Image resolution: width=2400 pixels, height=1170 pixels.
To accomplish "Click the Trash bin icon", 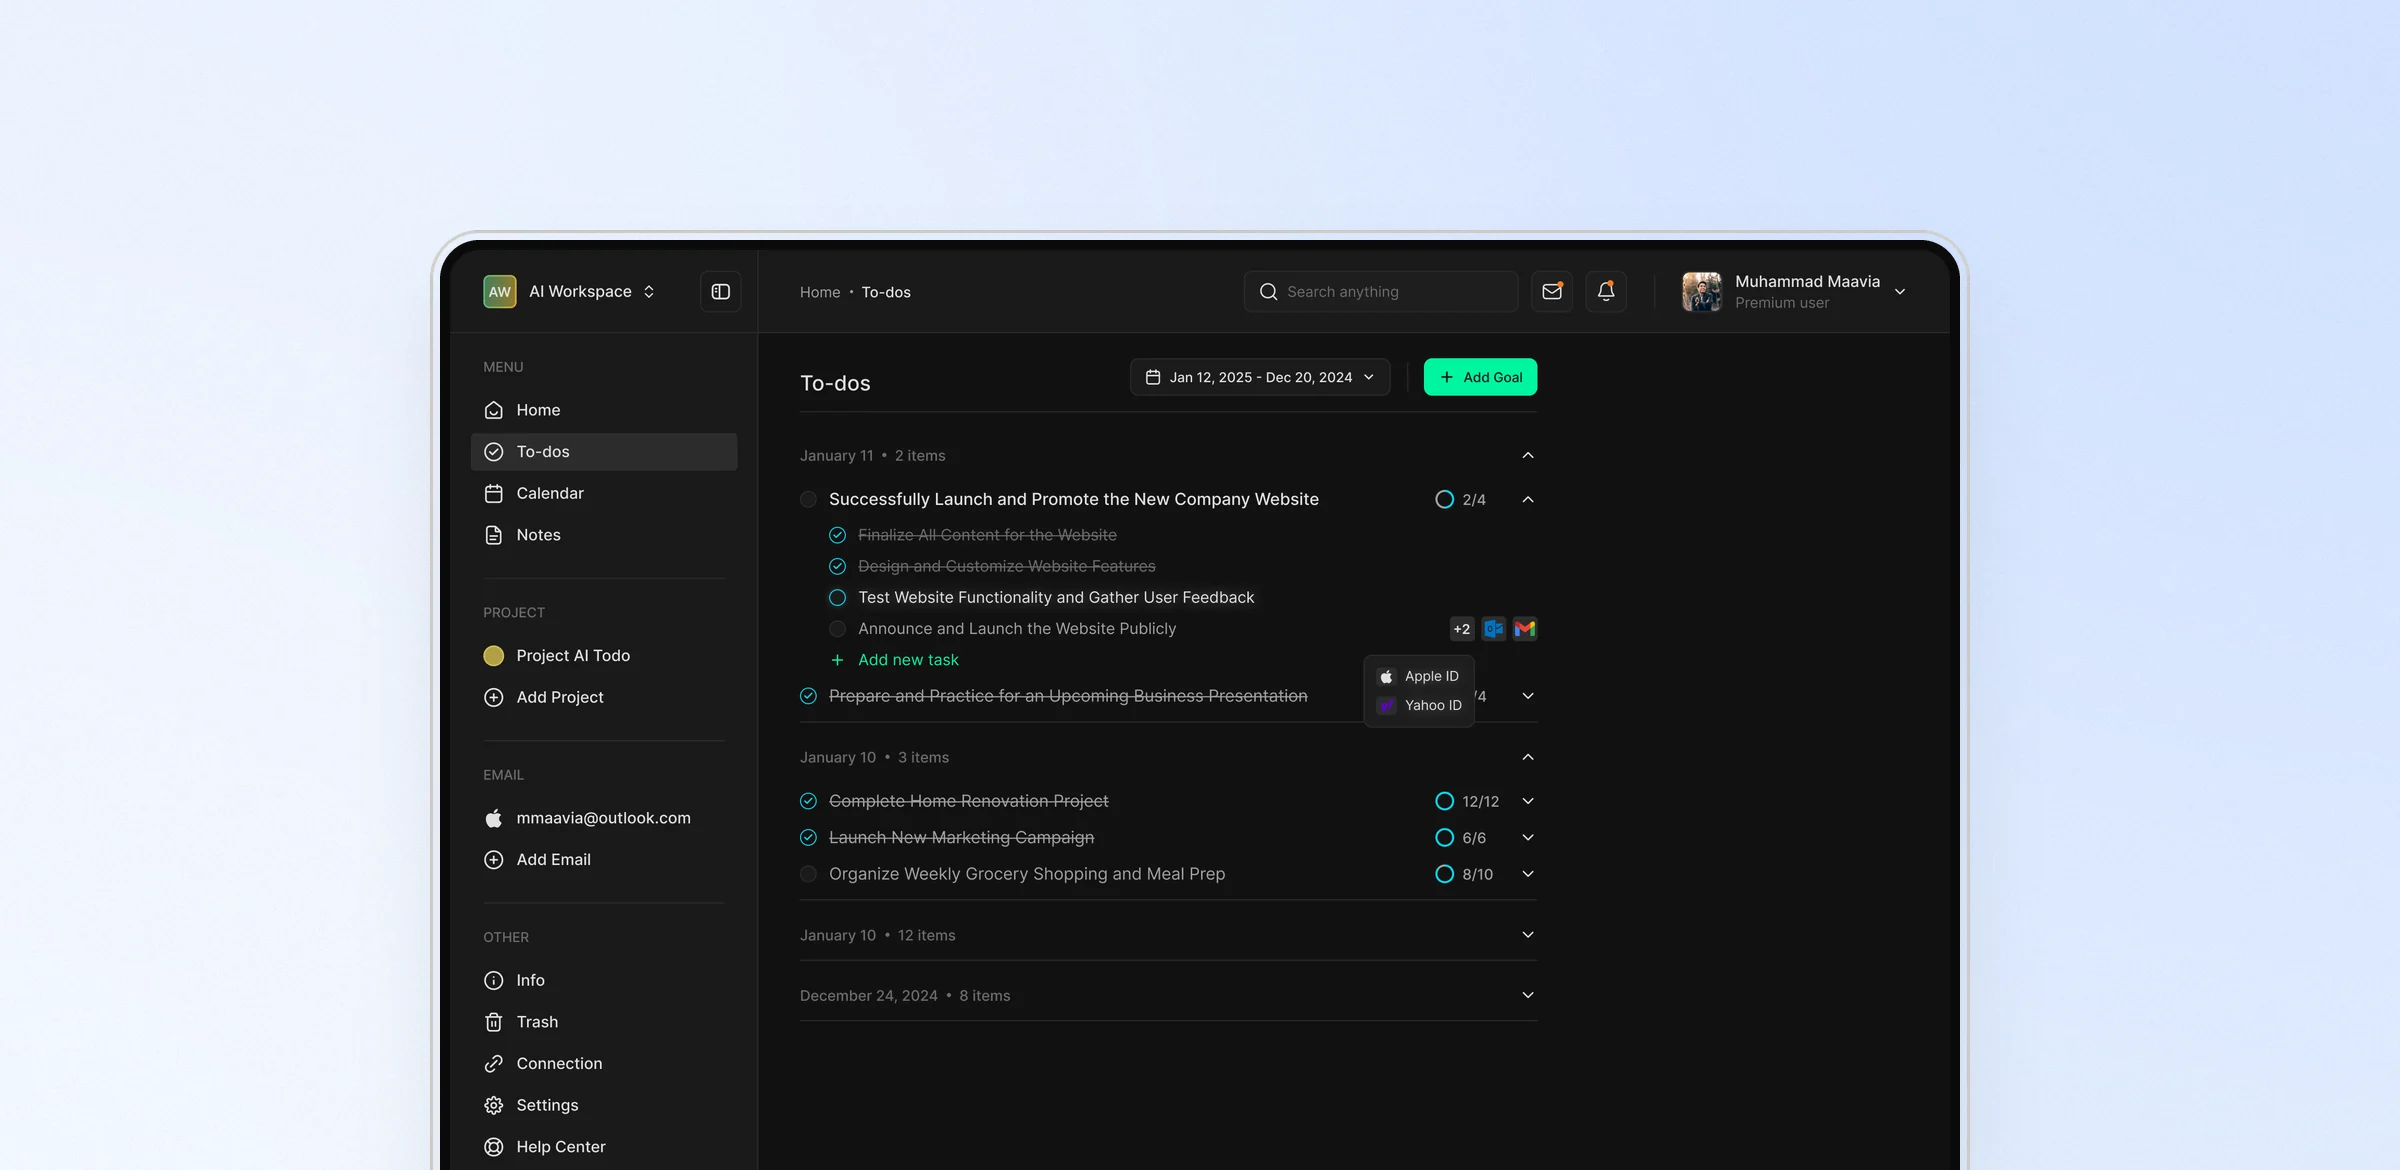I will pyautogui.click(x=493, y=1022).
